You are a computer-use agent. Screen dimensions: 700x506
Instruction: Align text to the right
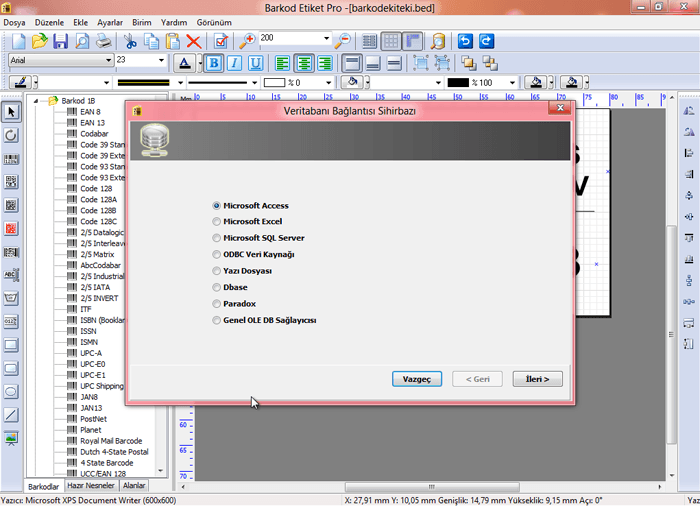pos(325,63)
